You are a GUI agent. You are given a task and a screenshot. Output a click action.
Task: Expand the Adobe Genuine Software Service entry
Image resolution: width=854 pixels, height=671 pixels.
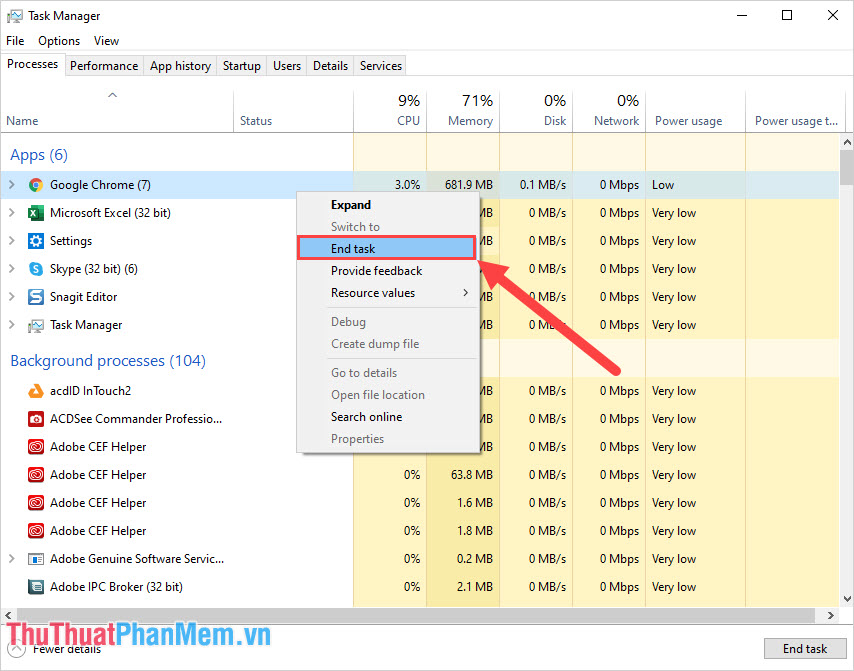tap(11, 559)
